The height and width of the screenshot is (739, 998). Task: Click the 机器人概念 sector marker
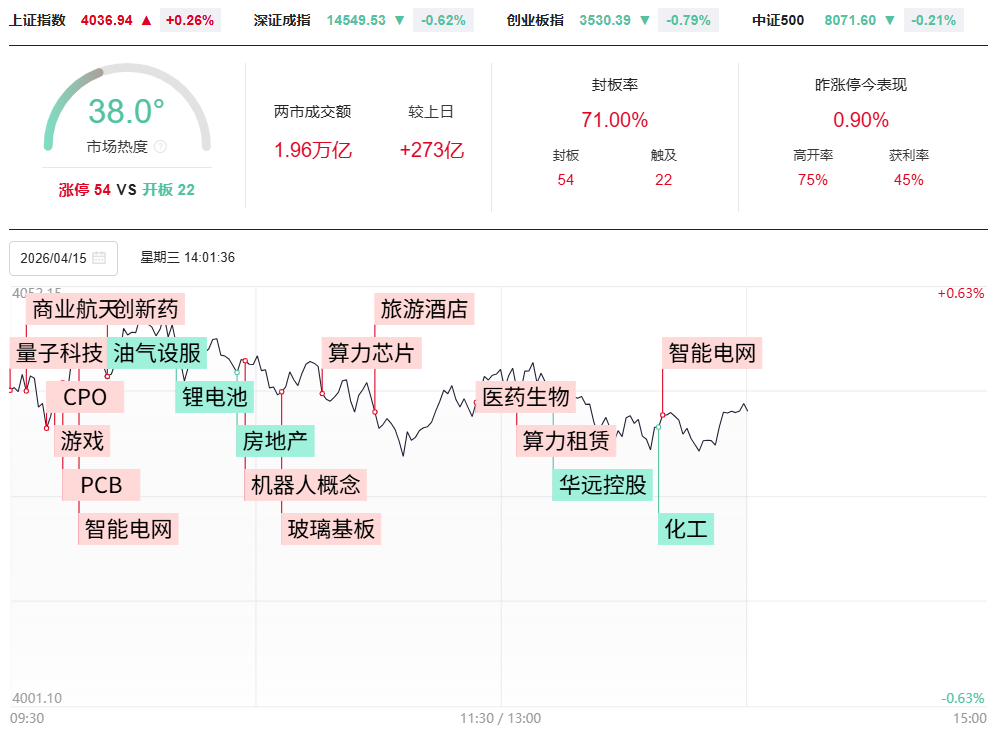click(x=305, y=485)
